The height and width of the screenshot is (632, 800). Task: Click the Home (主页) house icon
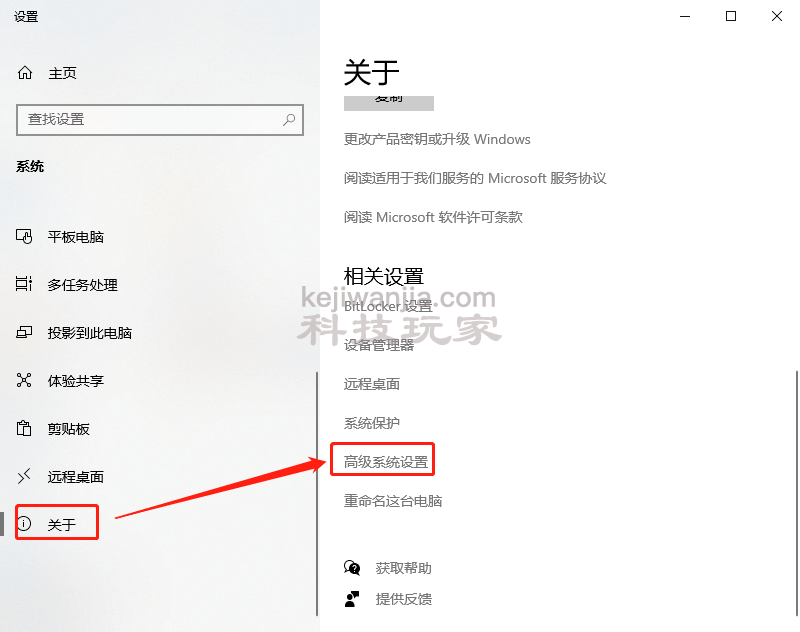(x=25, y=73)
